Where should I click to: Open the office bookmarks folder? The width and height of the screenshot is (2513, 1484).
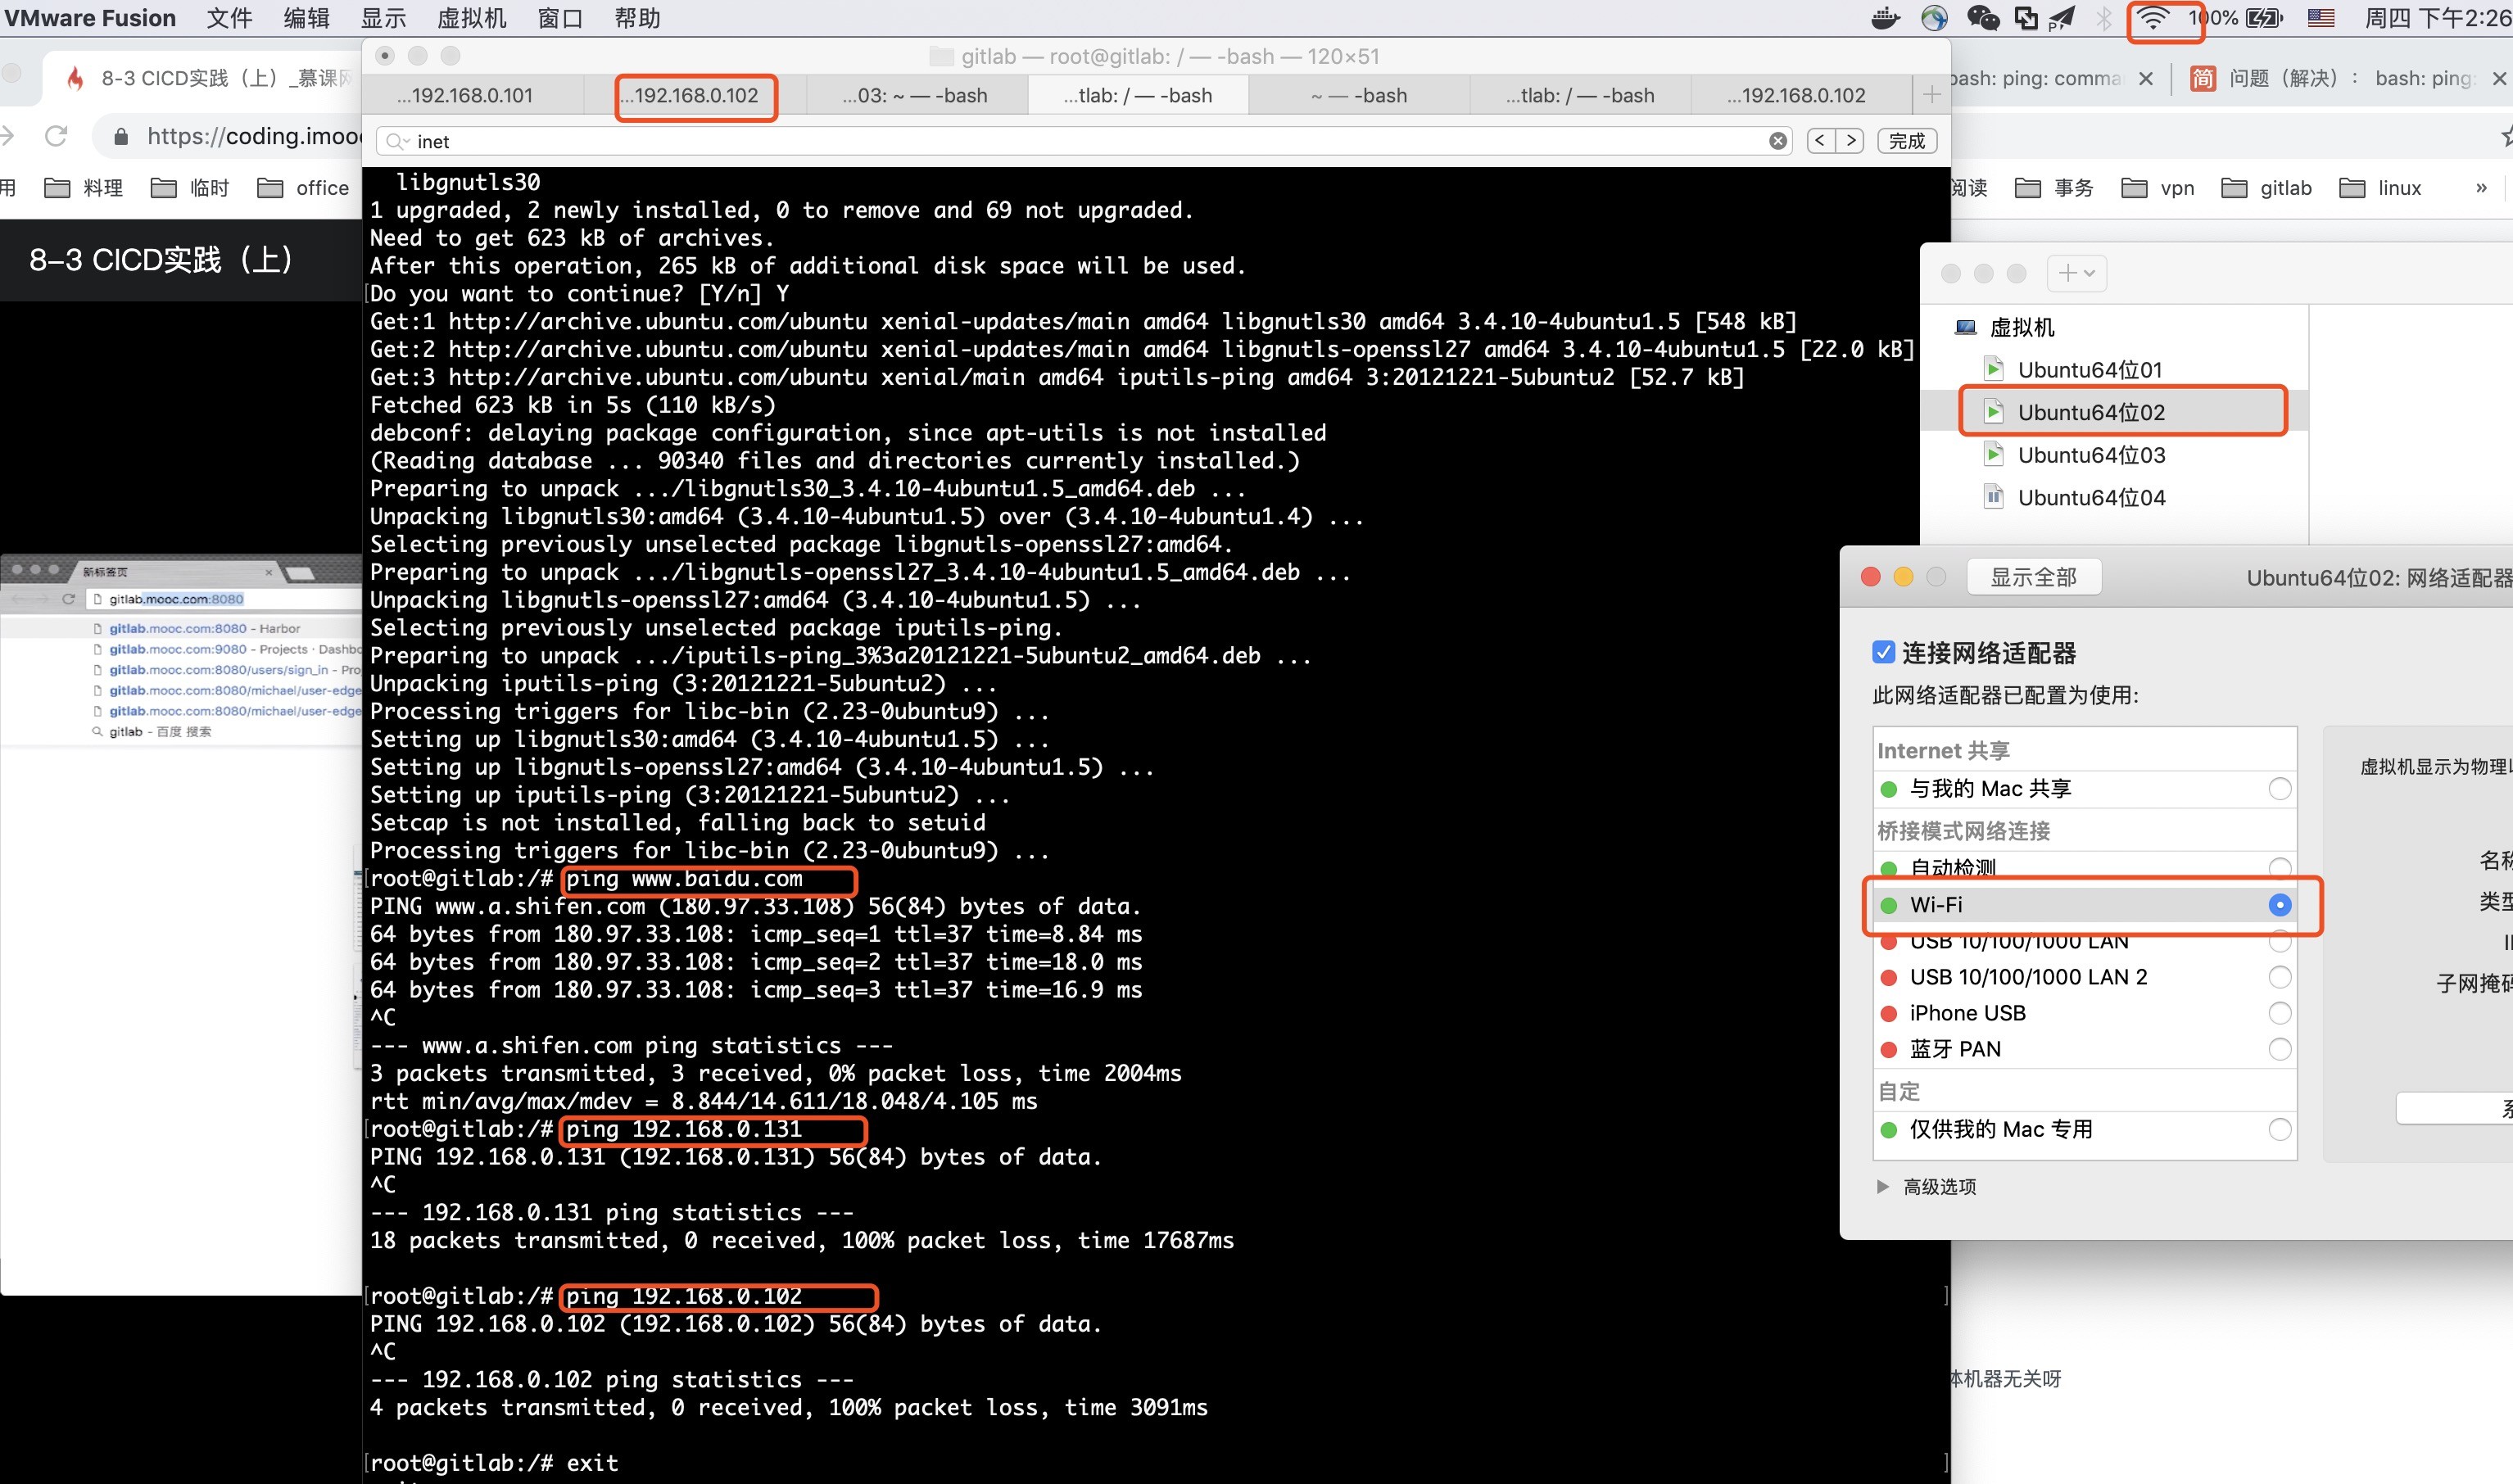[303, 188]
